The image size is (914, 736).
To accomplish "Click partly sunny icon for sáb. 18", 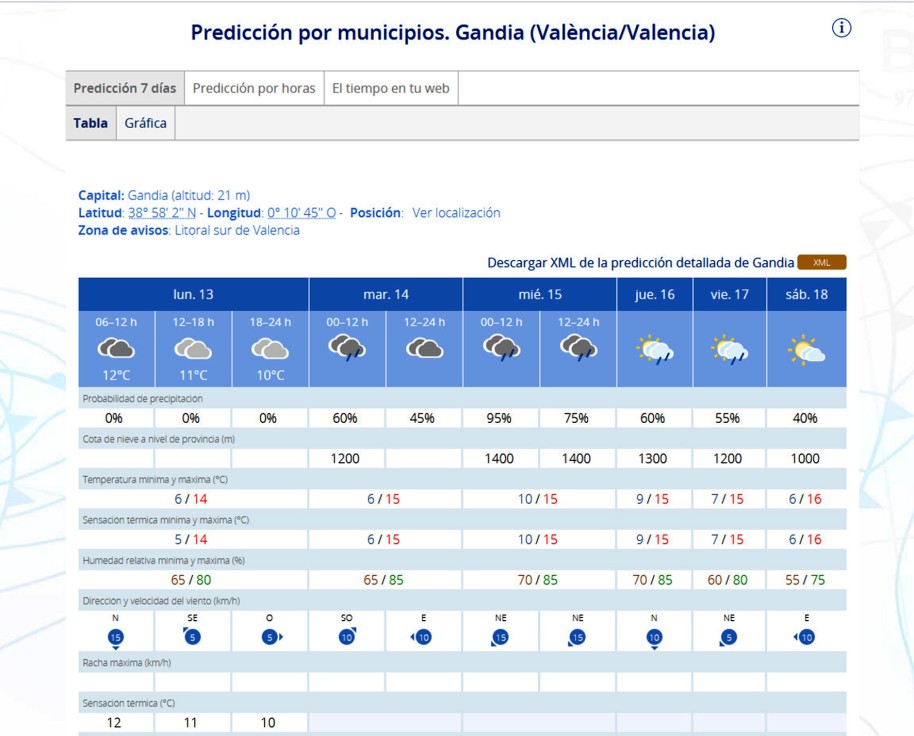I will click(x=806, y=350).
